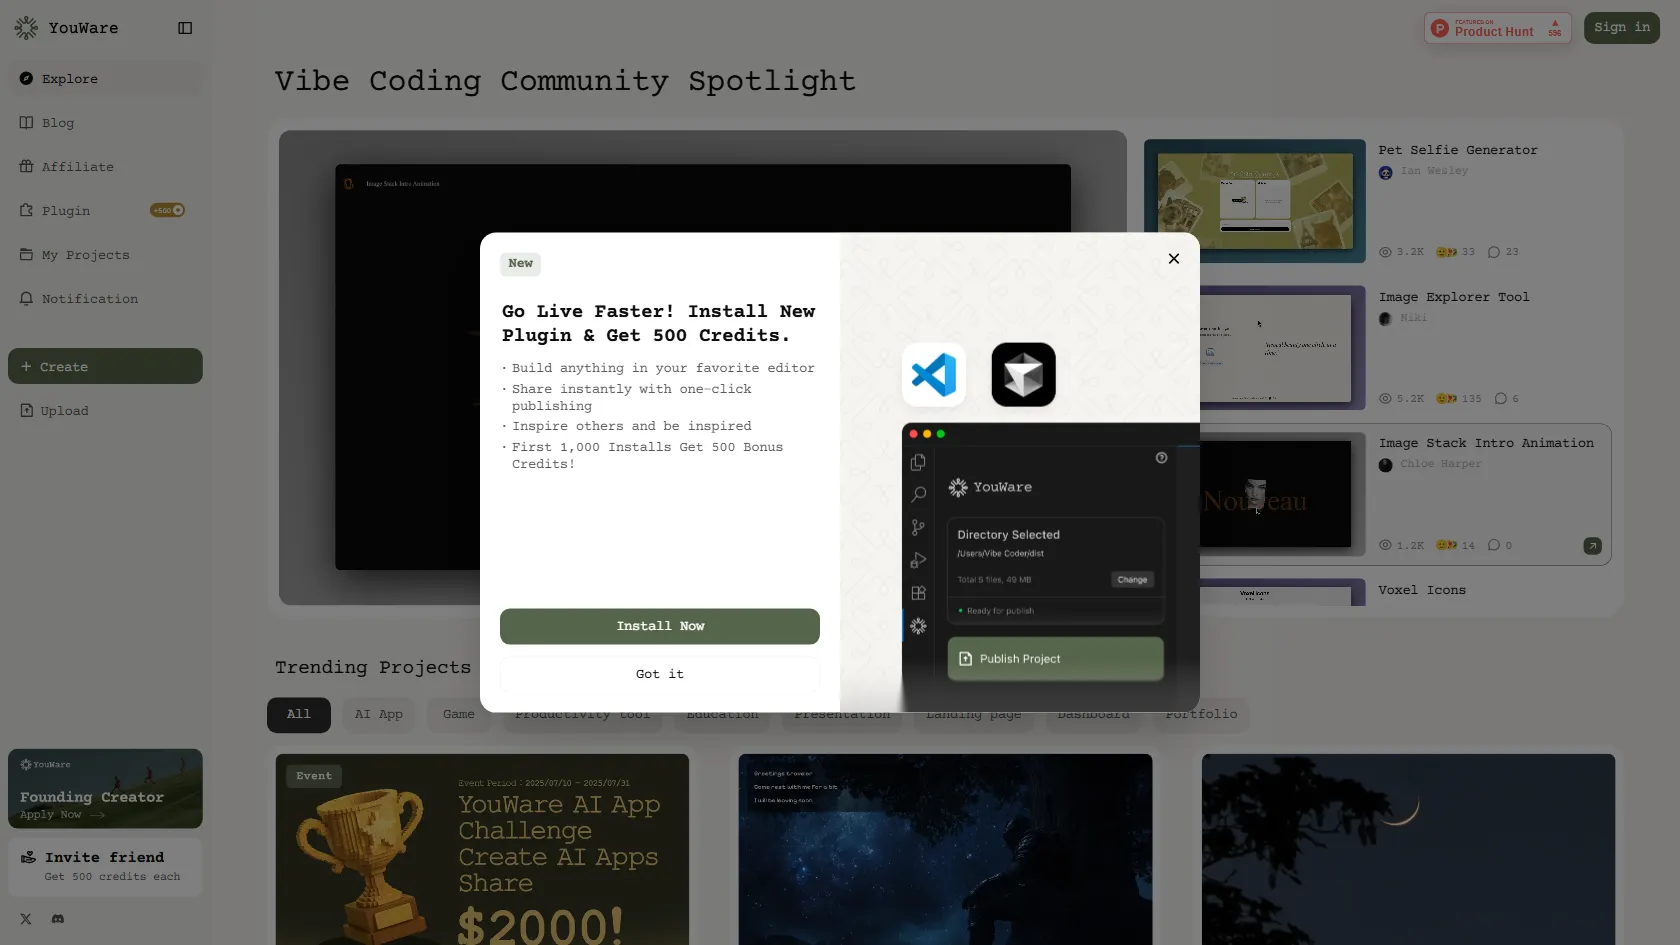Screen dimensions: 1680x945
Task: Click the Cursor editor icon in the dialog
Action: [x=1023, y=375]
